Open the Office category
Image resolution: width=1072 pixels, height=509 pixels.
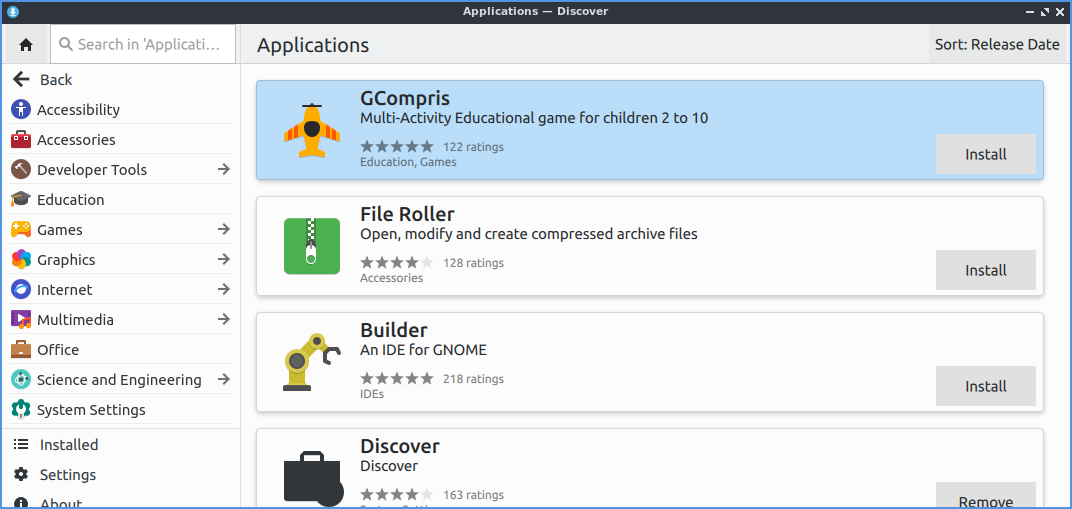[58, 350]
